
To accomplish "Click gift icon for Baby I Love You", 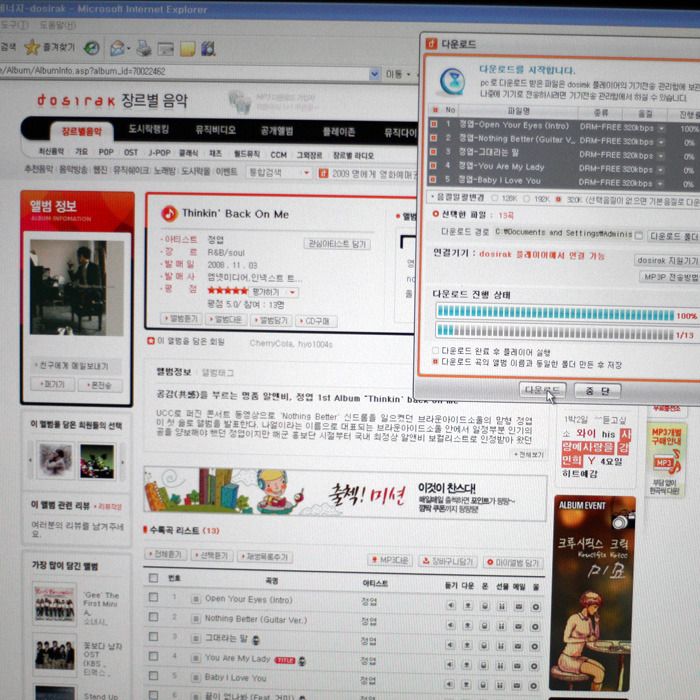I will tap(500, 685).
